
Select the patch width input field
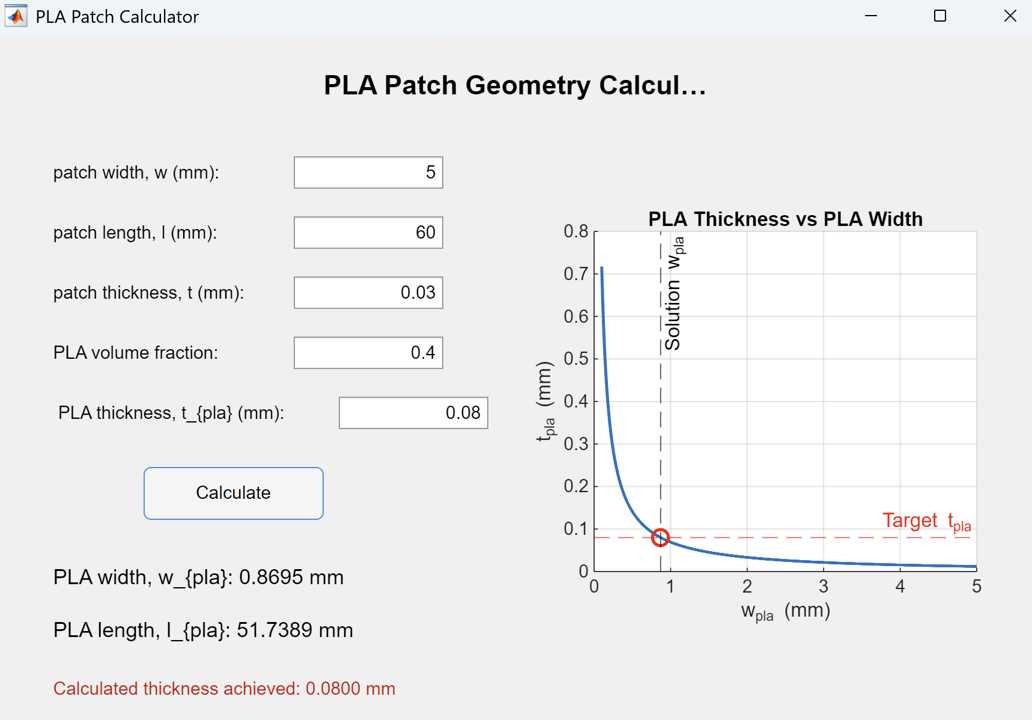369,172
